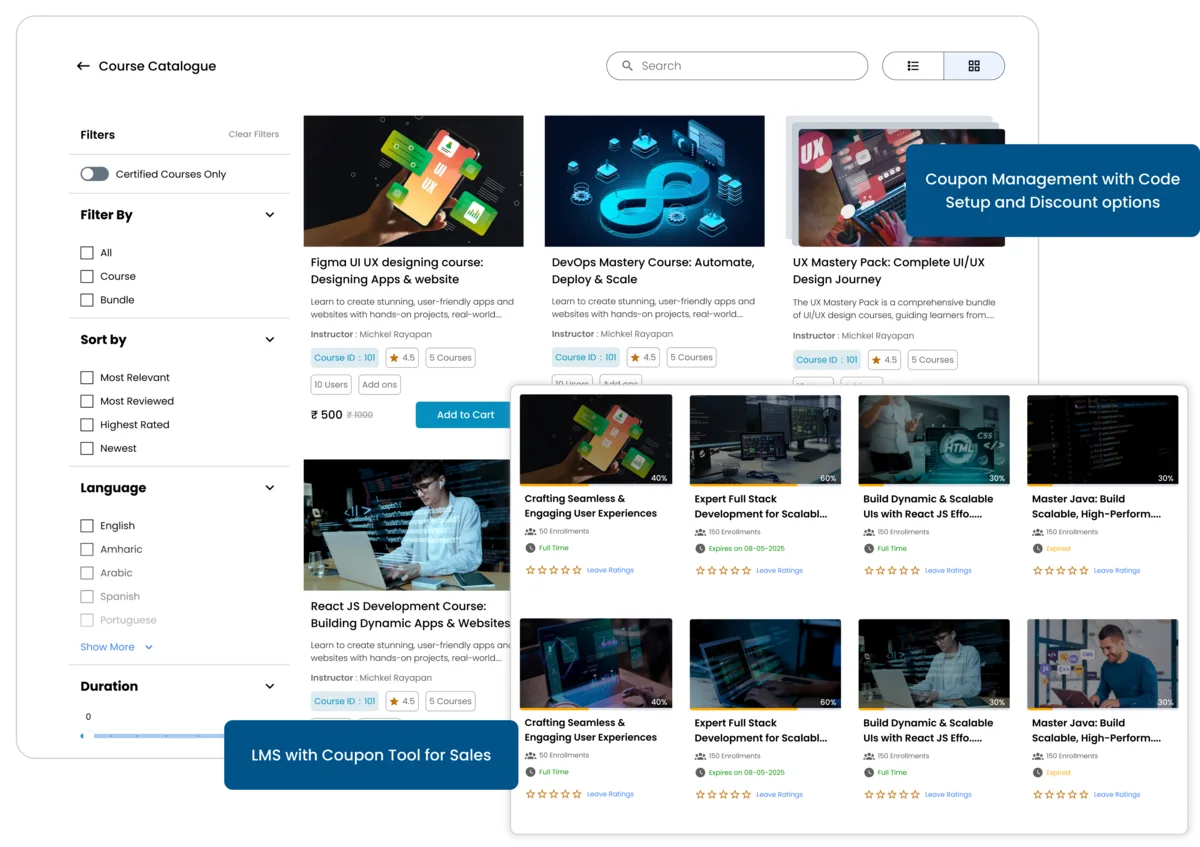Enable Certified Courses Only
1200x847 pixels.
pos(94,173)
